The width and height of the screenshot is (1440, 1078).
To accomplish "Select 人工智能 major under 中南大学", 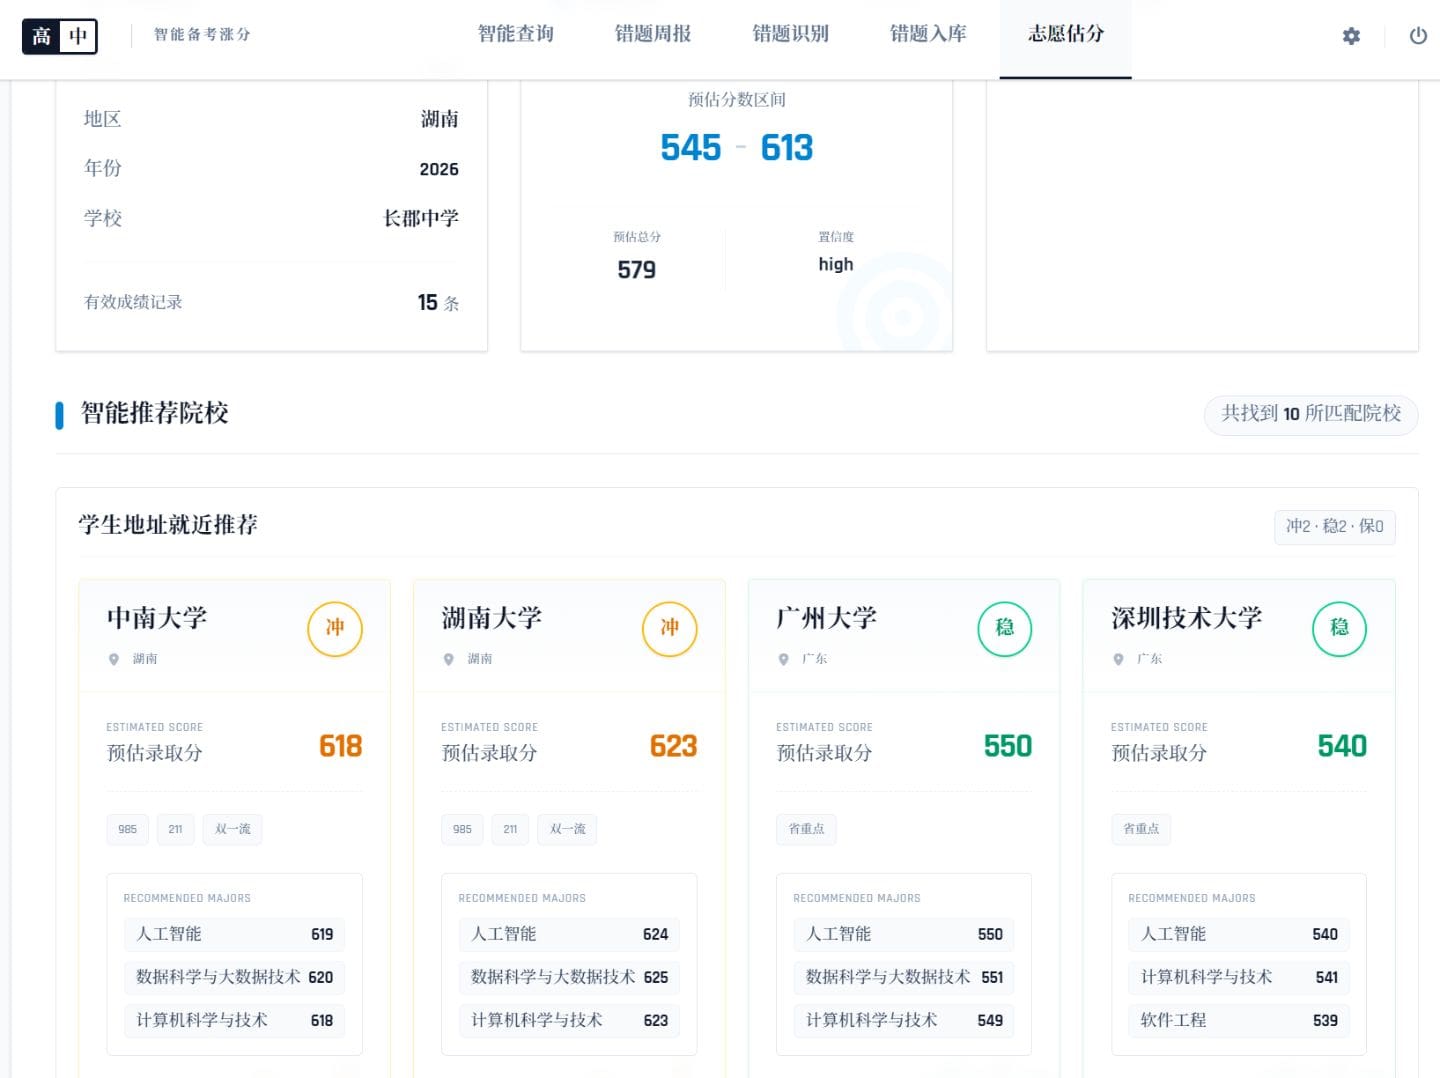I will (x=234, y=934).
